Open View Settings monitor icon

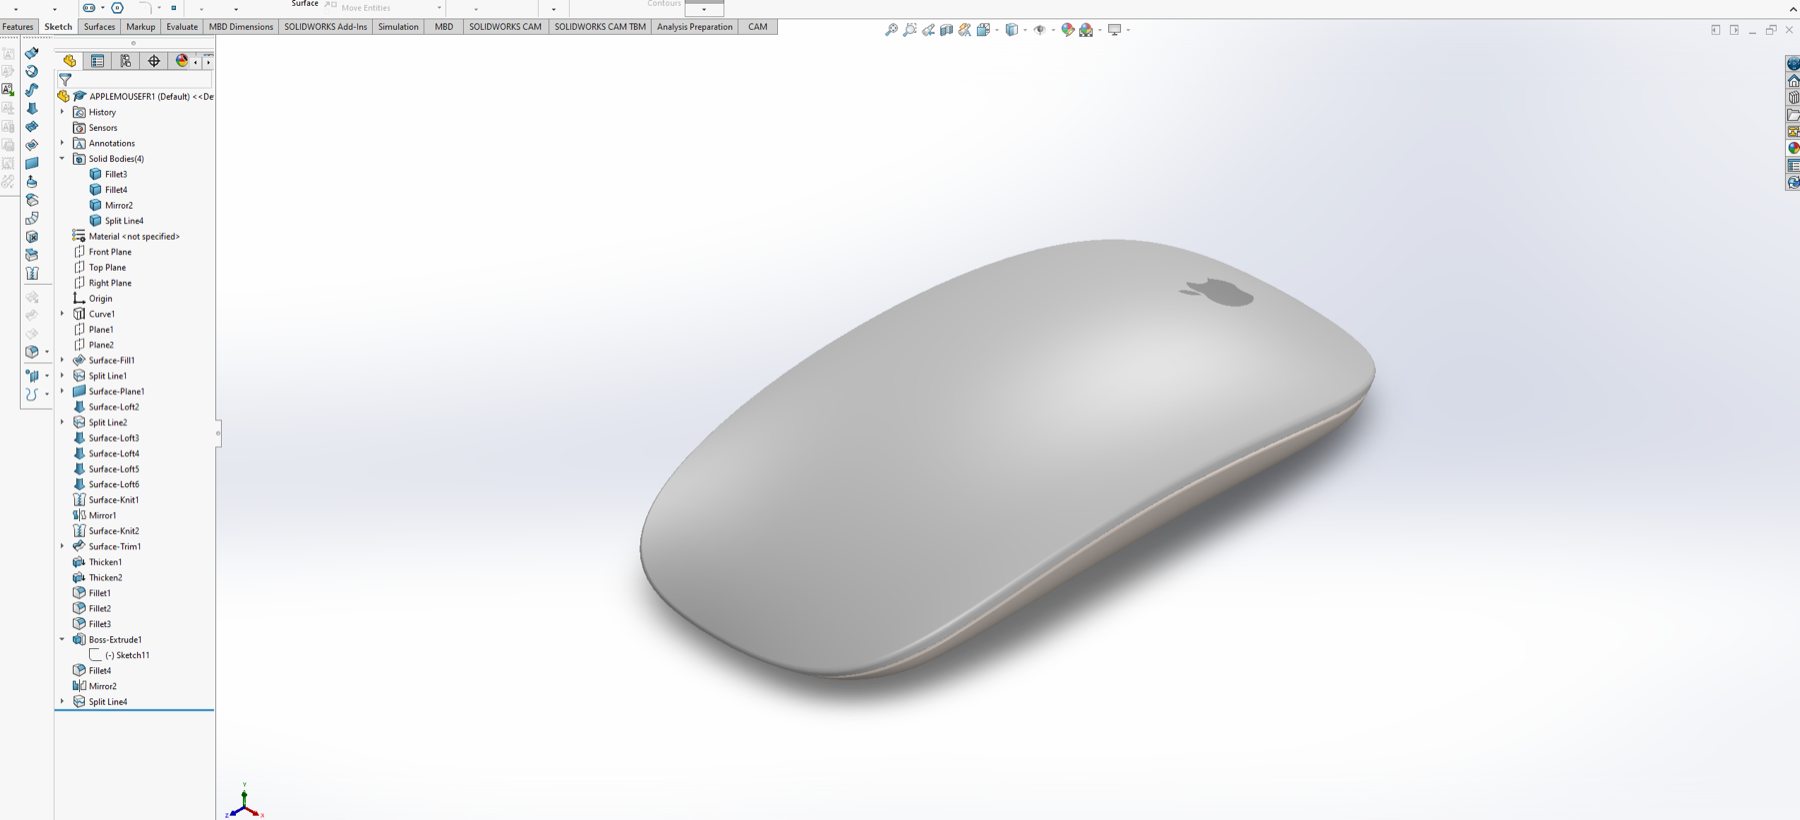pyautogui.click(x=1114, y=30)
